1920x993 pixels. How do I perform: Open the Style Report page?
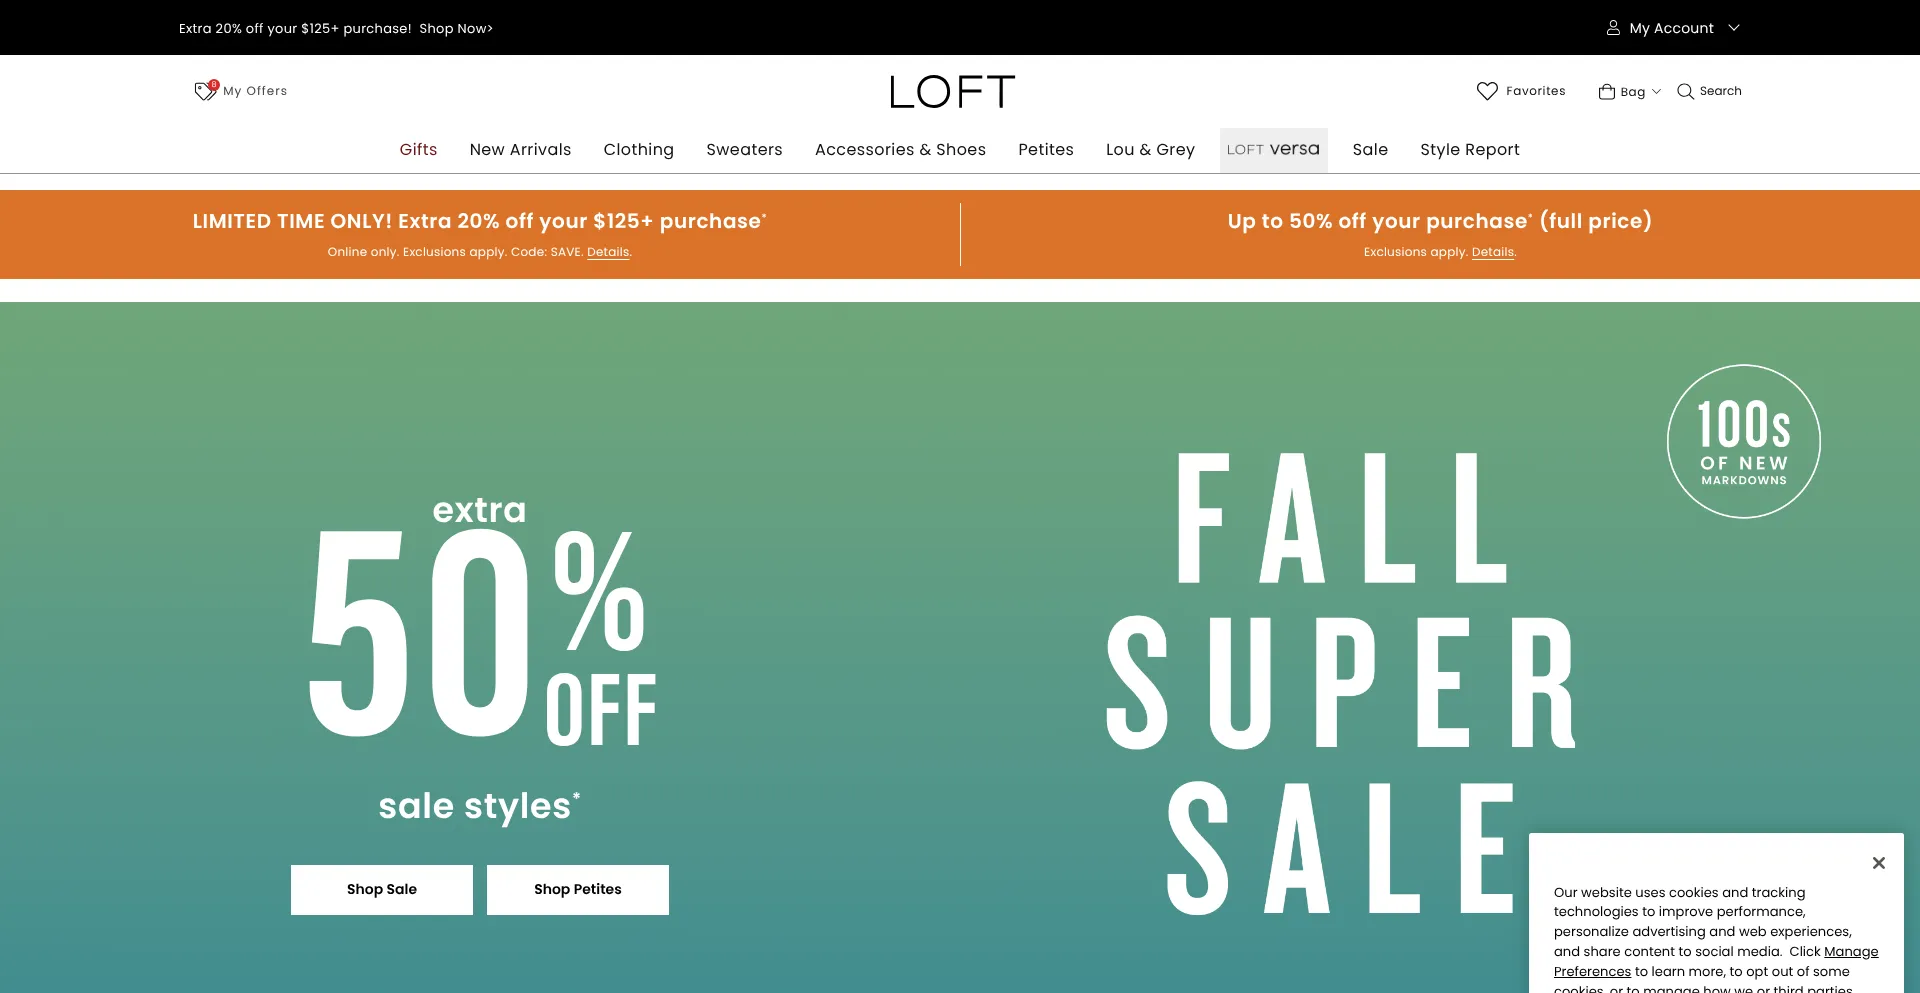click(x=1469, y=150)
